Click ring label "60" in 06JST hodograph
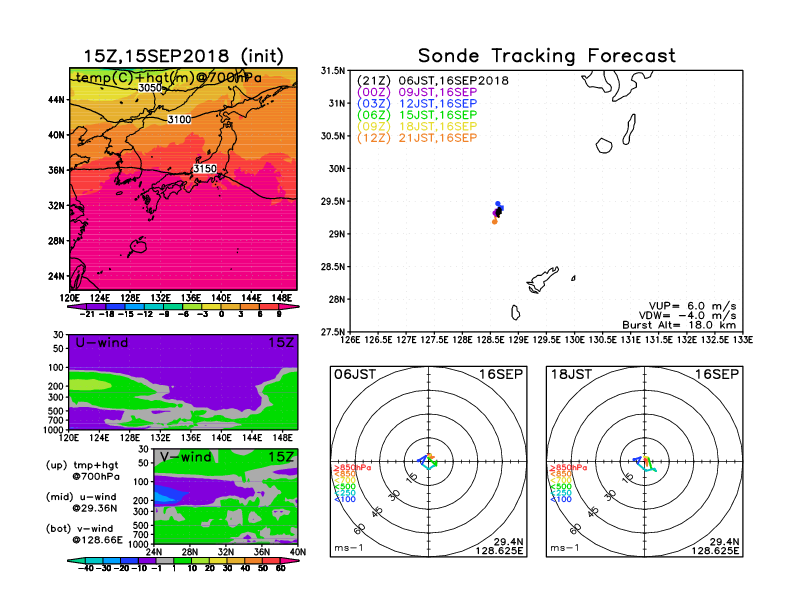 [360, 529]
